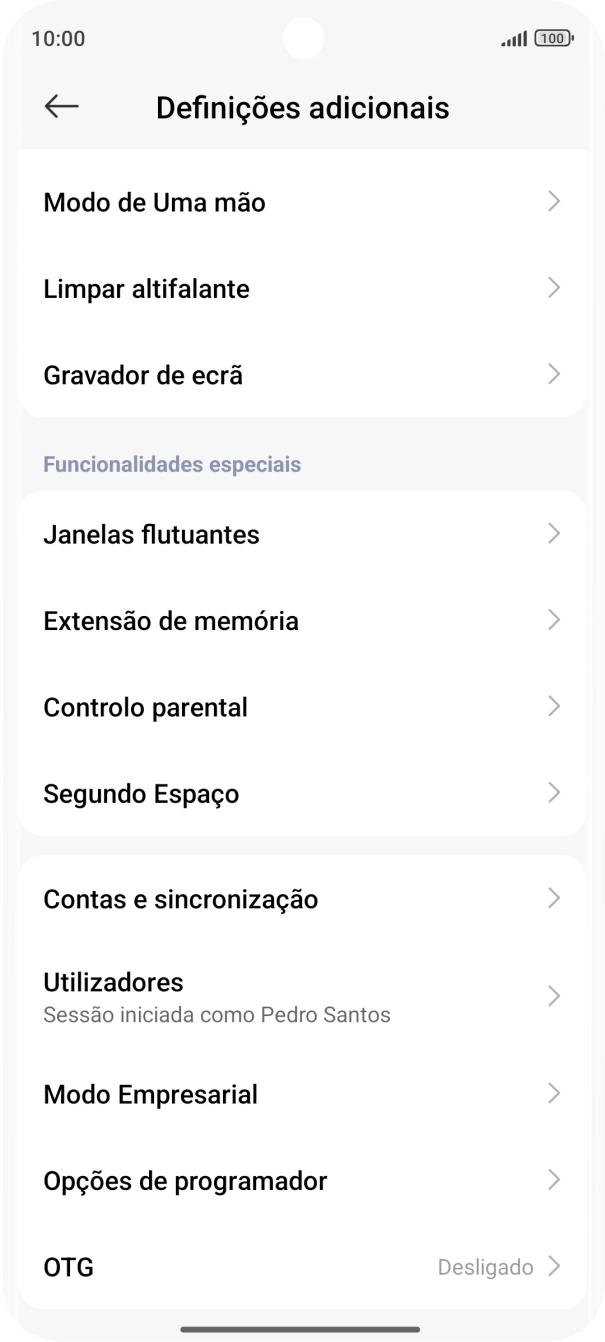Expand Controlo parental settings
Image resolution: width=605 pixels, height=1342 pixels.
[146, 707]
